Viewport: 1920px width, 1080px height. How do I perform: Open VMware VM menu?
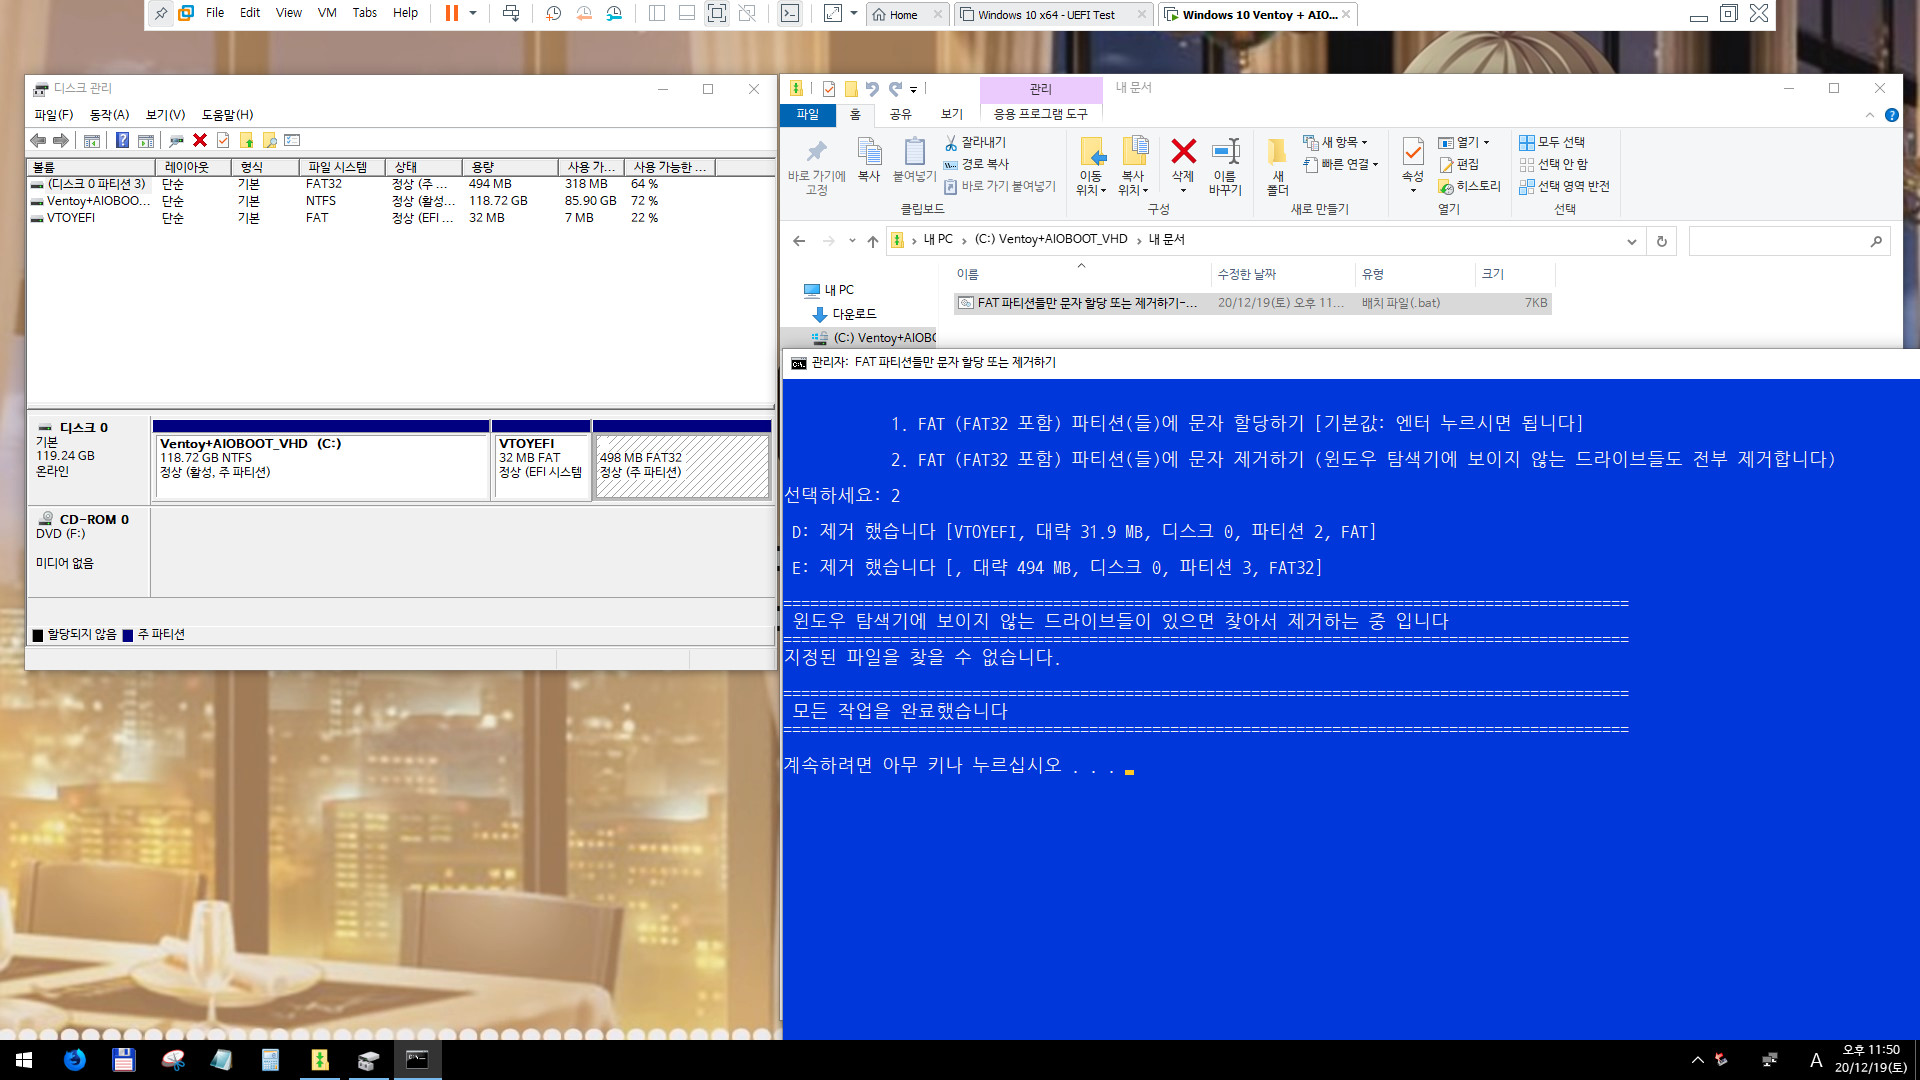pos(327,13)
